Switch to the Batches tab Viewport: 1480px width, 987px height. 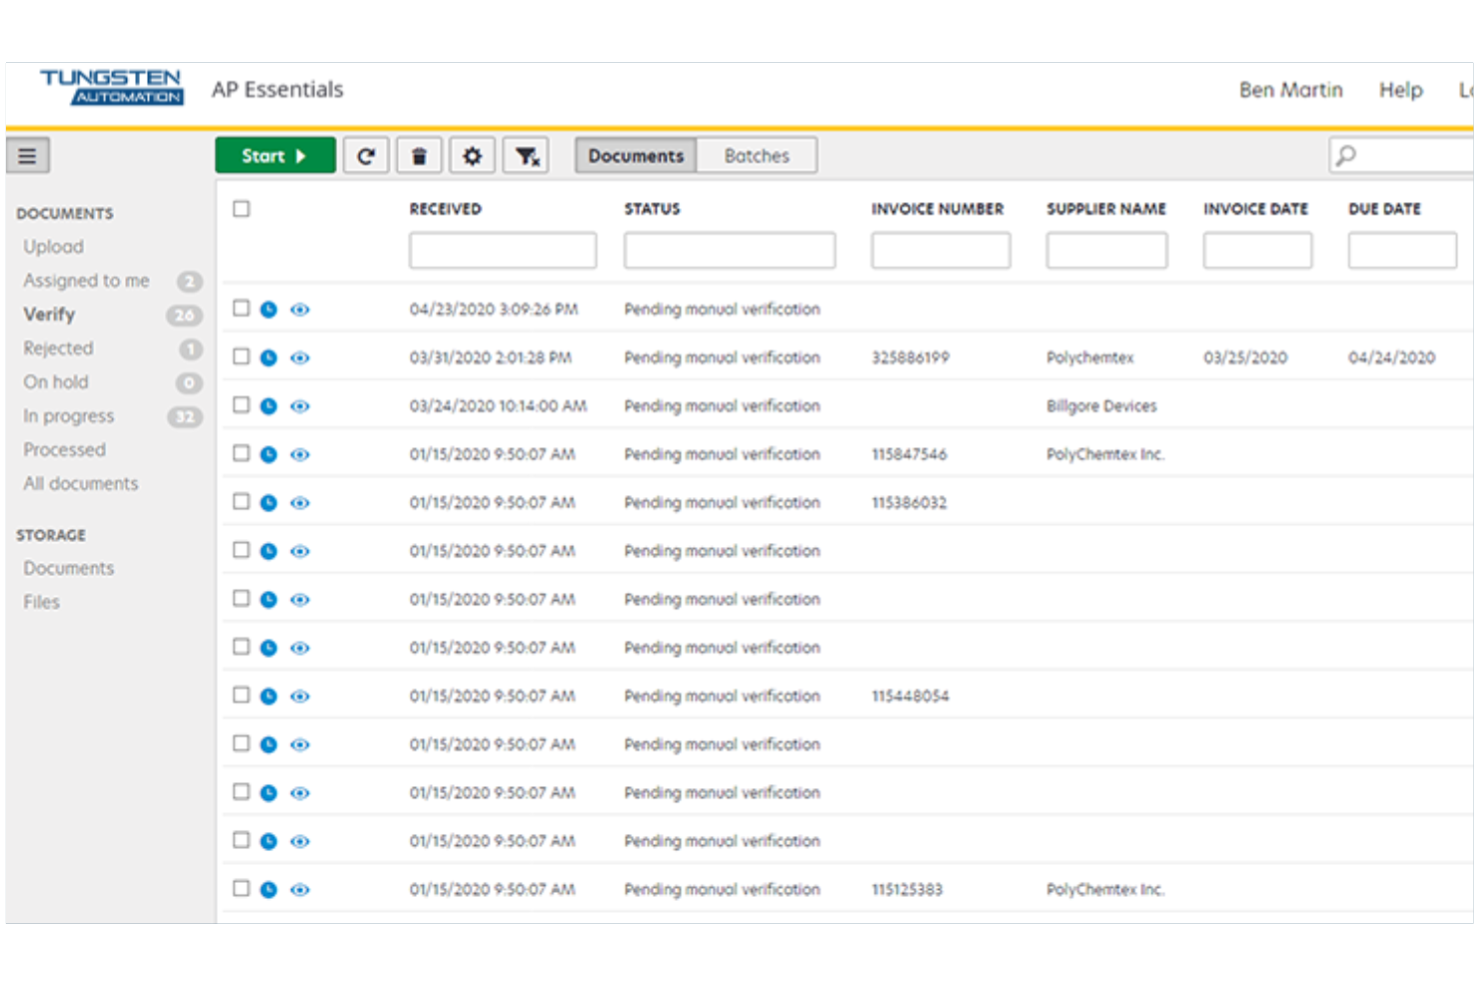(757, 155)
